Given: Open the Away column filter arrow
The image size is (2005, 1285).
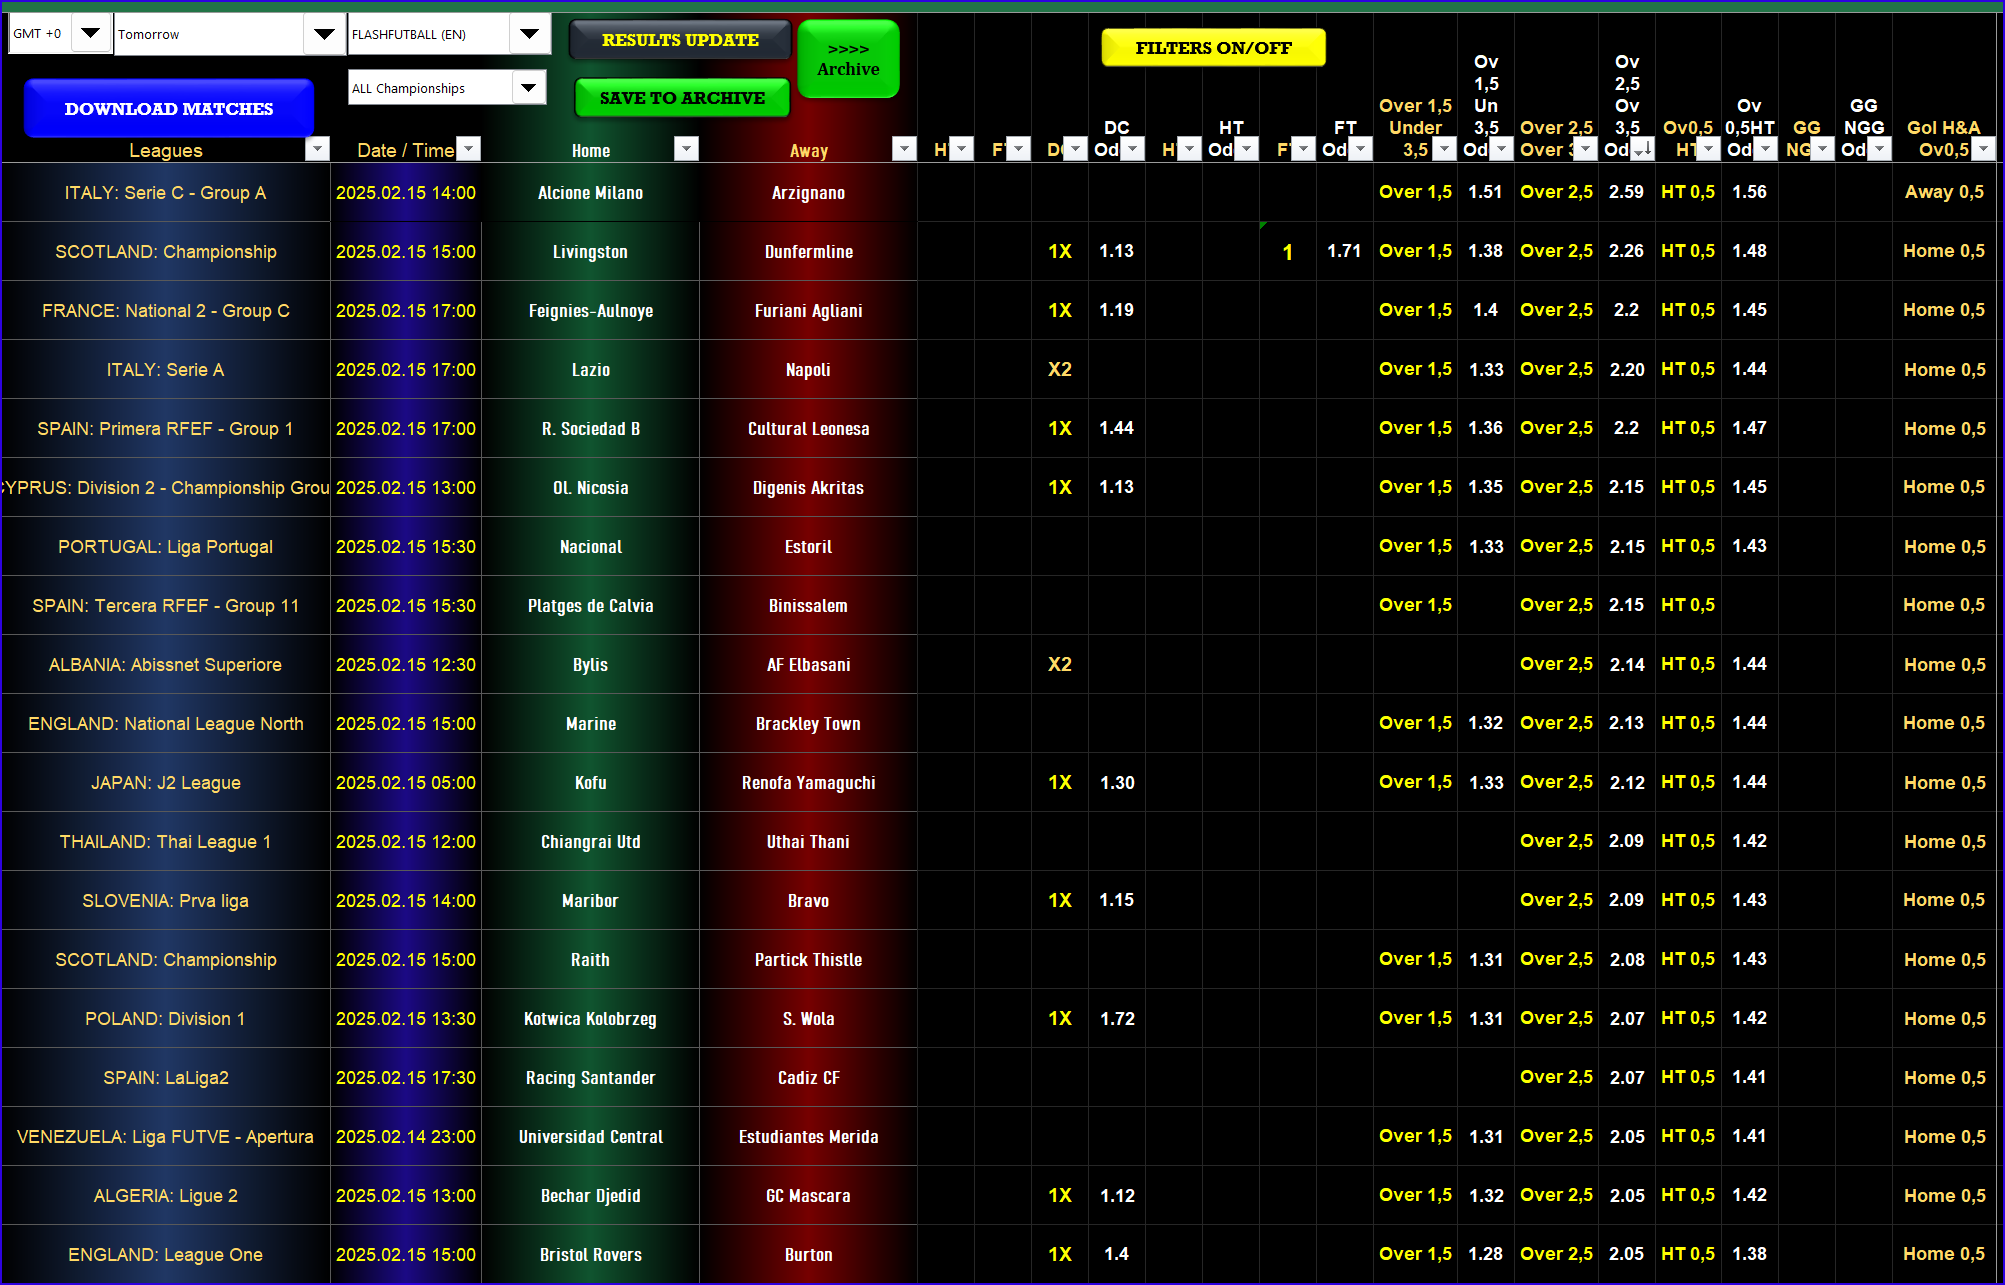Looking at the screenshot, I should click(904, 149).
